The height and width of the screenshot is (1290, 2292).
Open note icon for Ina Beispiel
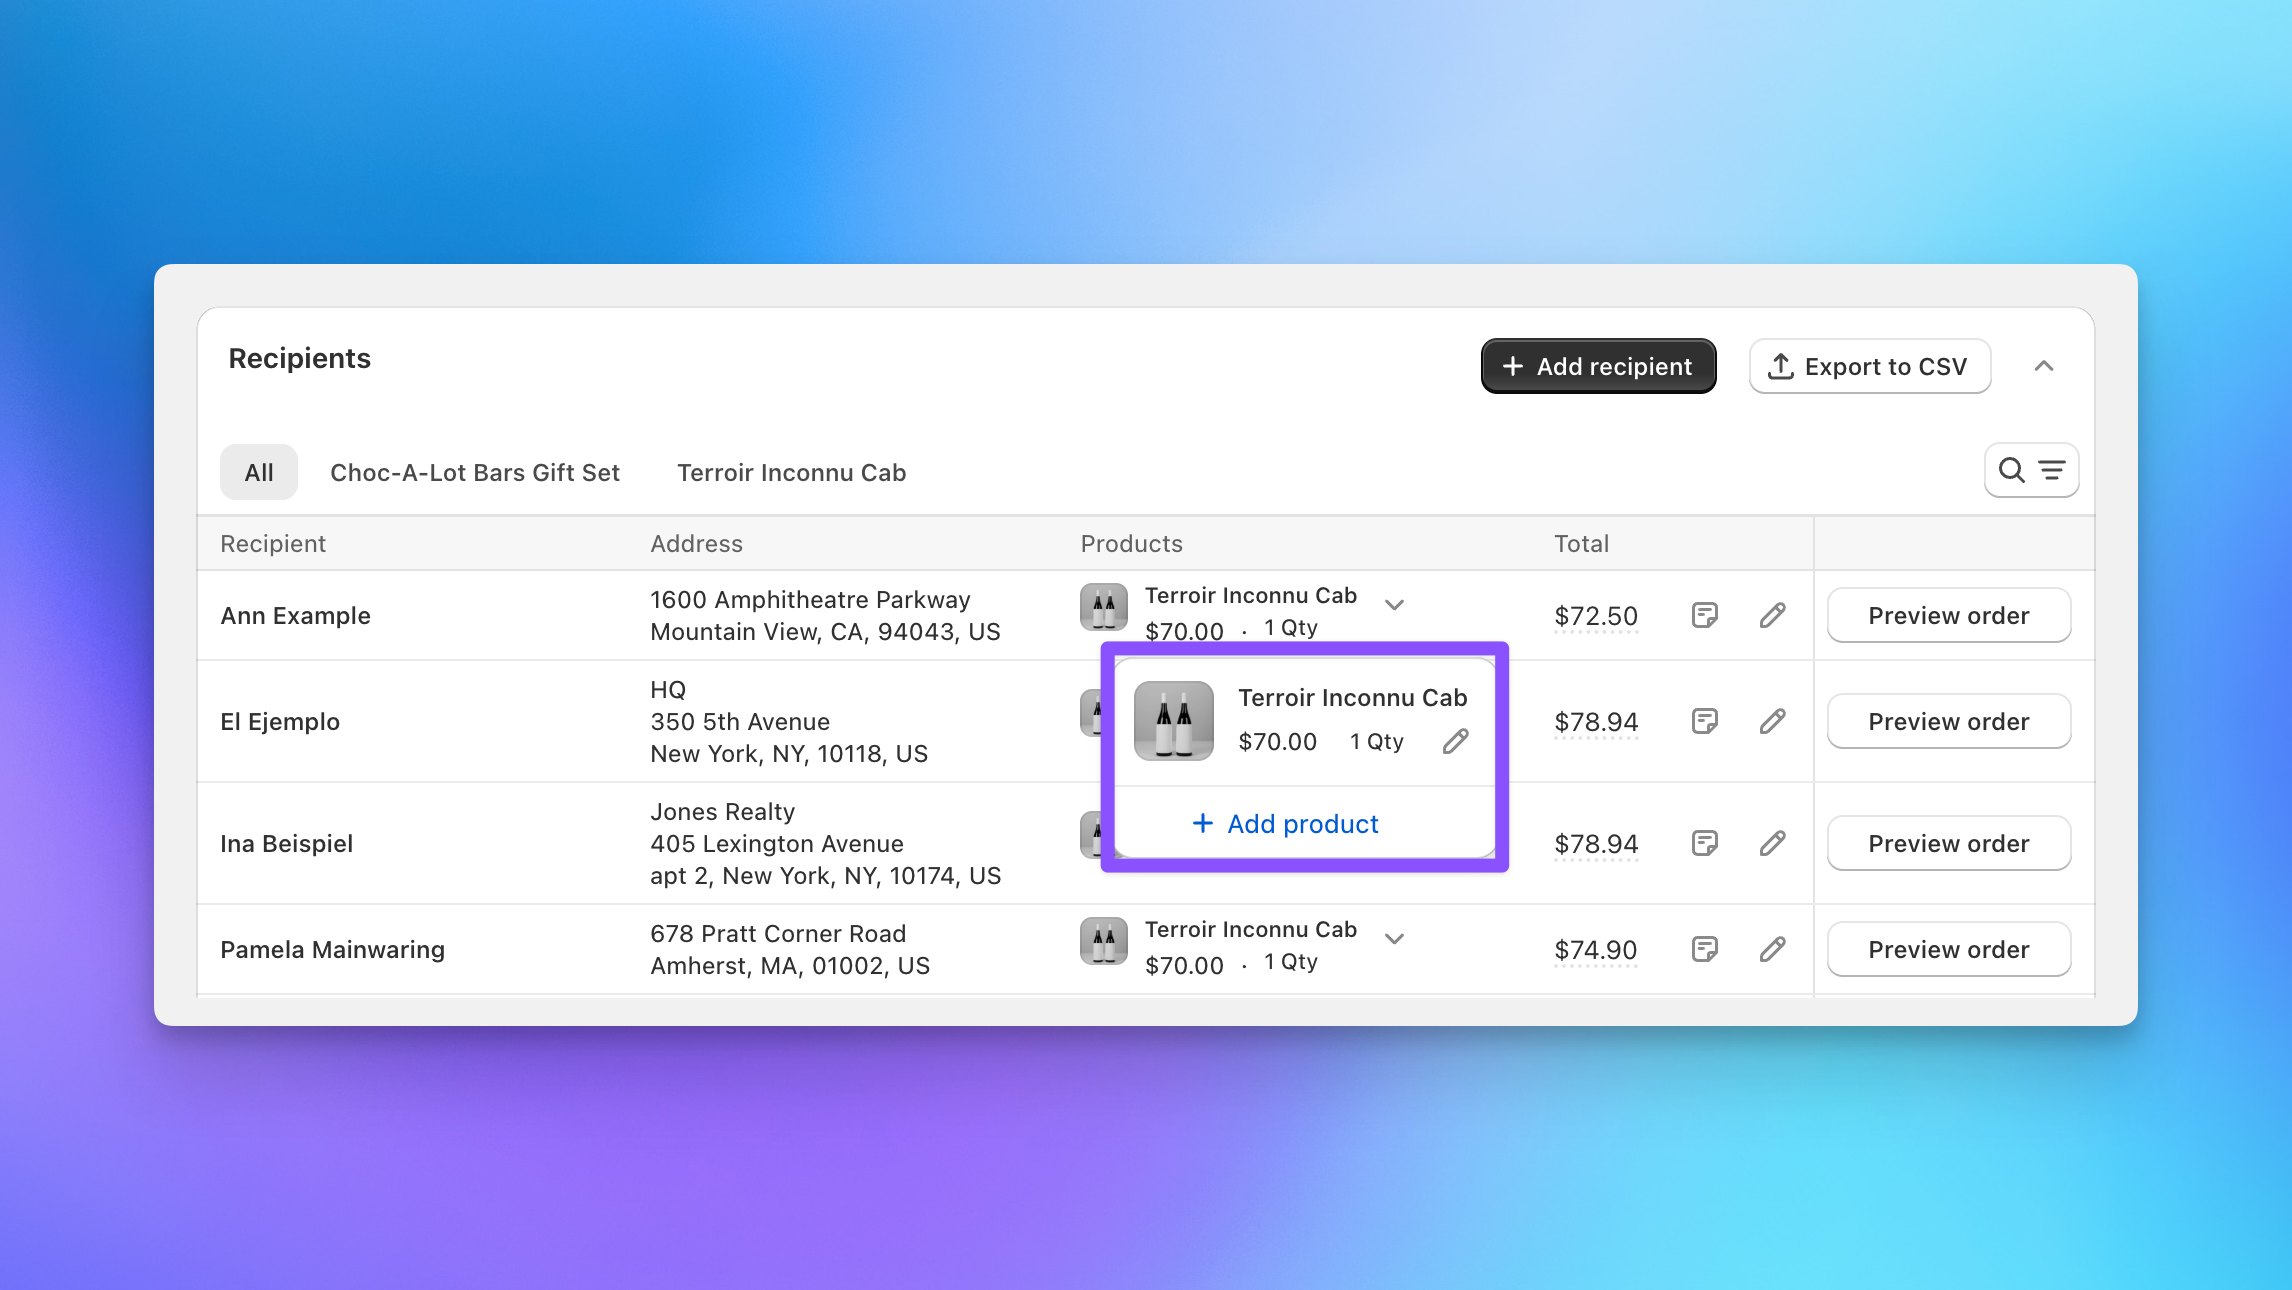[x=1705, y=843]
